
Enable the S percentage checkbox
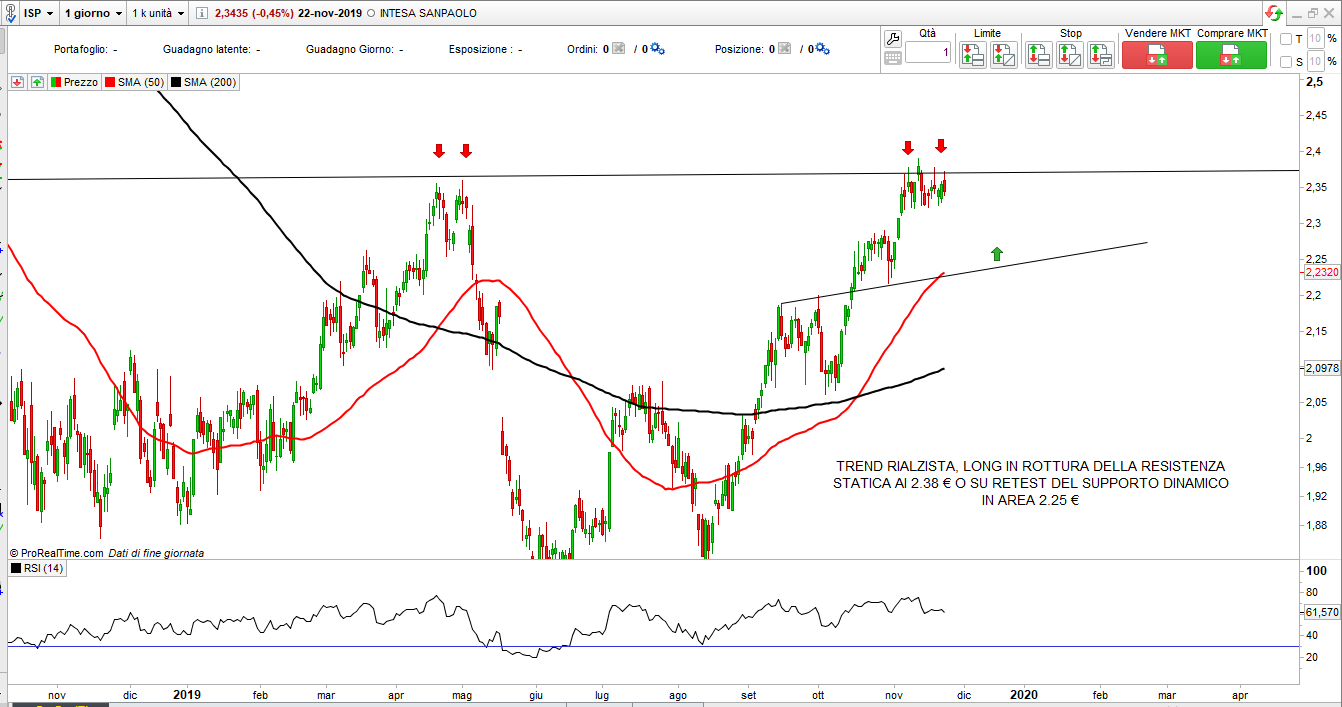[x=1286, y=62]
